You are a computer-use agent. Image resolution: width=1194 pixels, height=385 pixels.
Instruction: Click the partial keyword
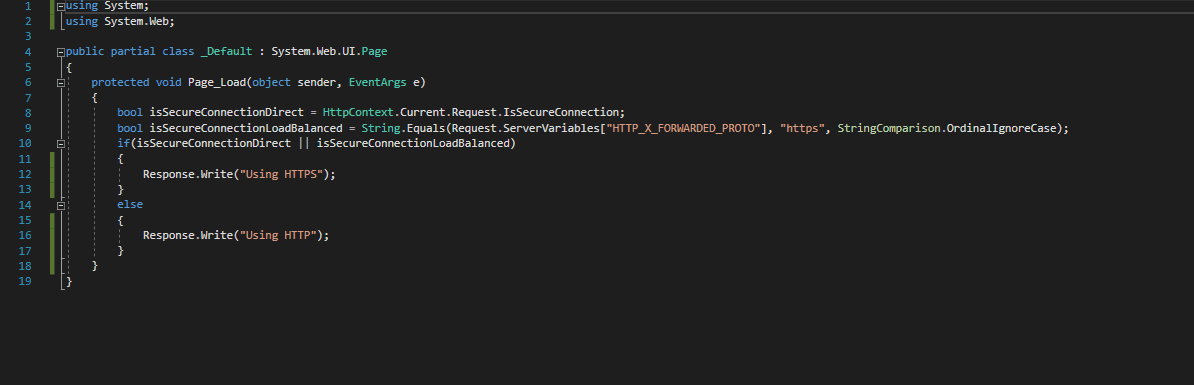click(133, 52)
